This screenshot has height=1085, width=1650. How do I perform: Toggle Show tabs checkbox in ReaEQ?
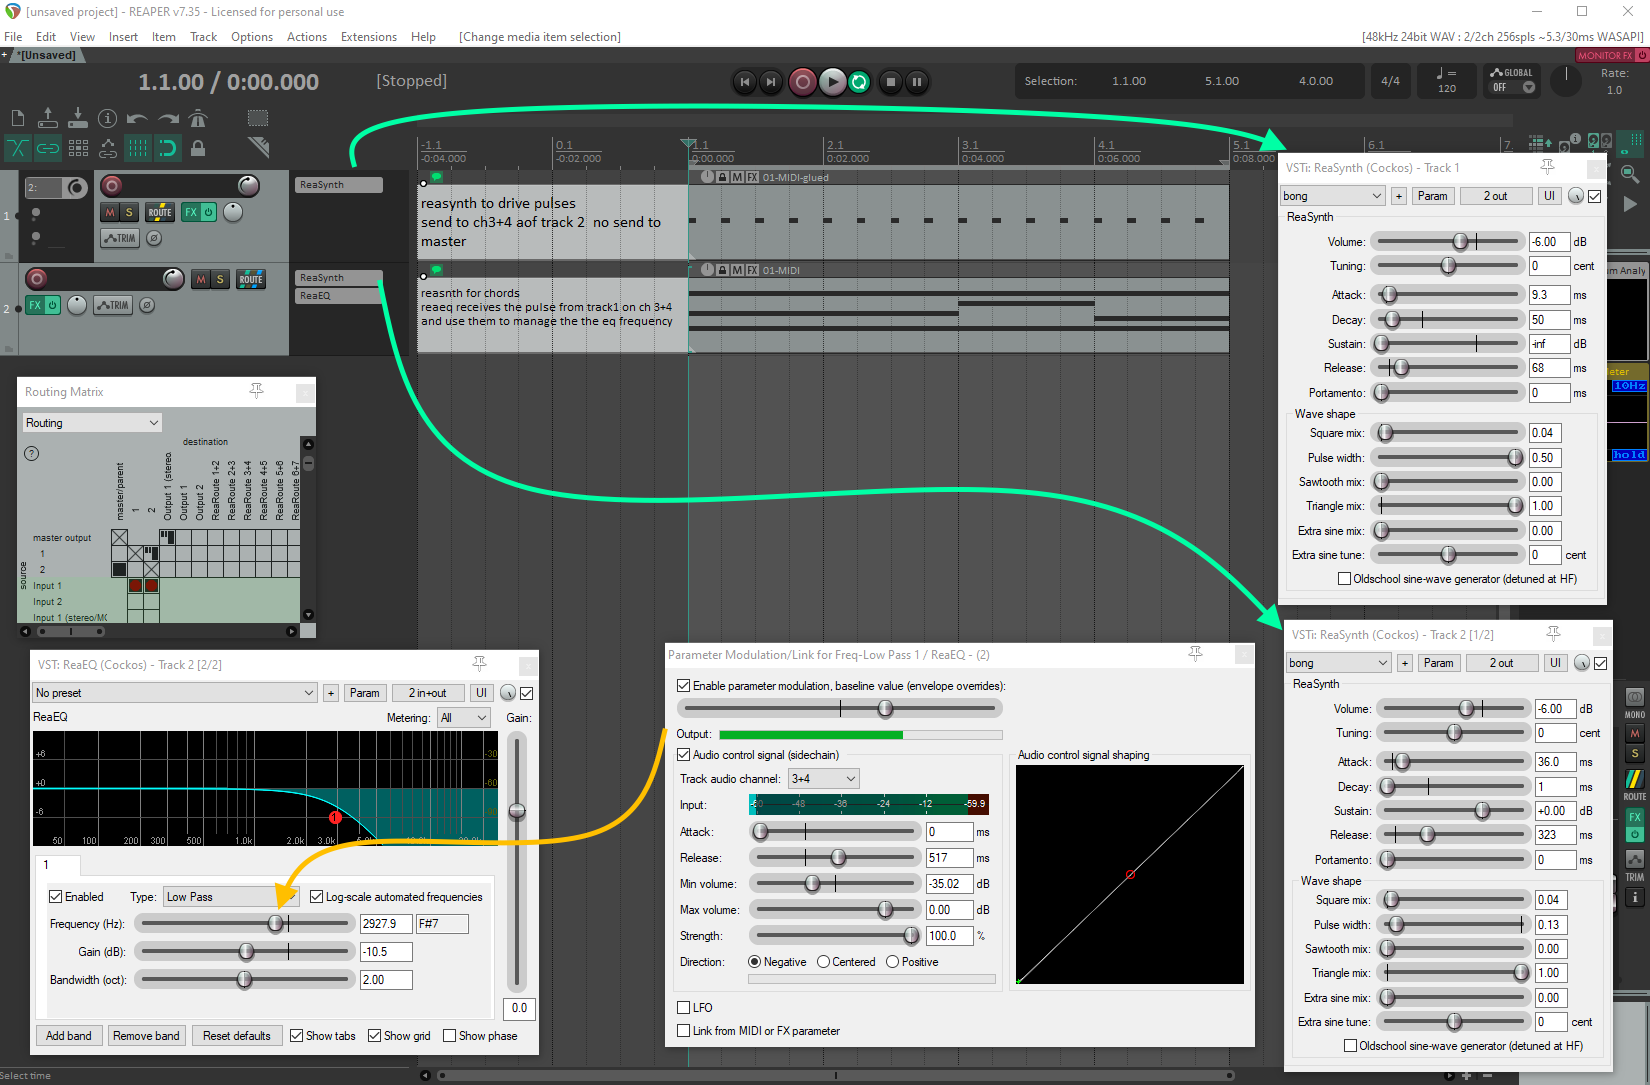click(x=297, y=1036)
